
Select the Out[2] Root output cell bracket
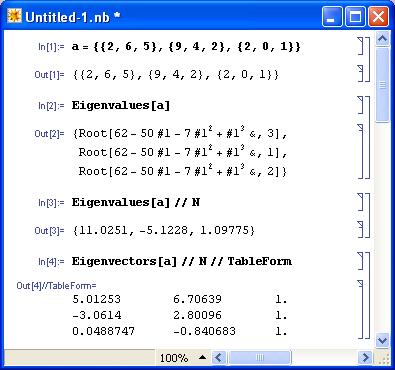(361, 151)
